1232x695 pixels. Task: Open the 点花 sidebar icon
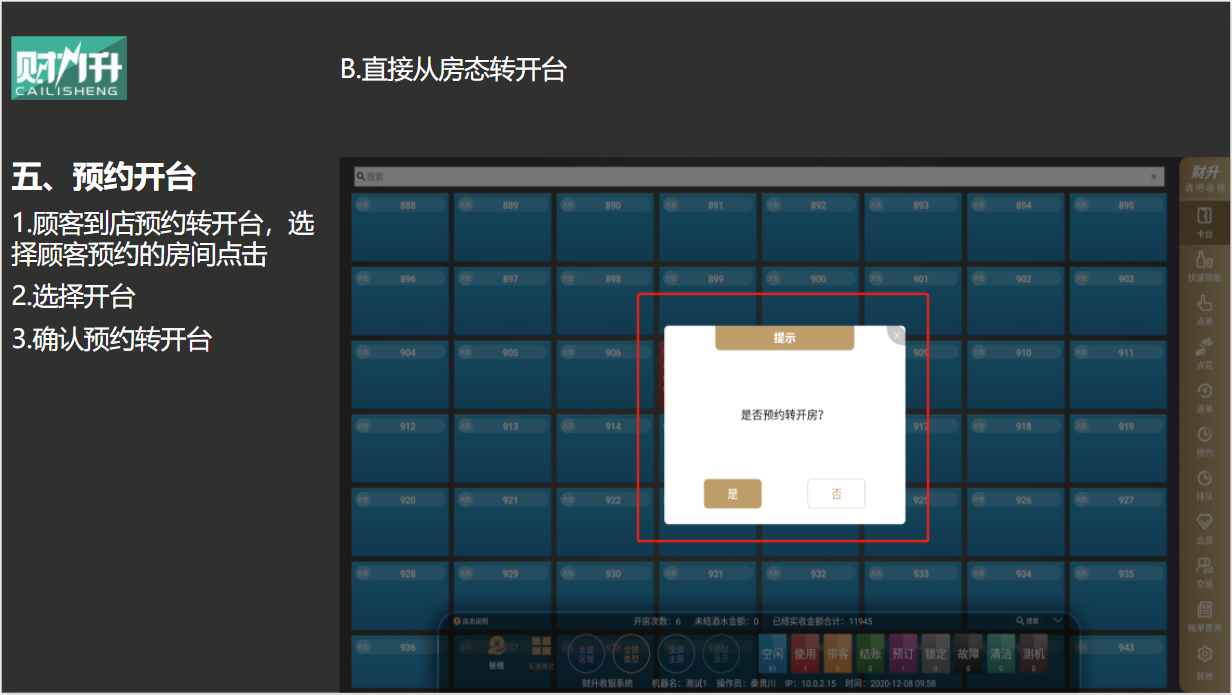tap(1205, 354)
